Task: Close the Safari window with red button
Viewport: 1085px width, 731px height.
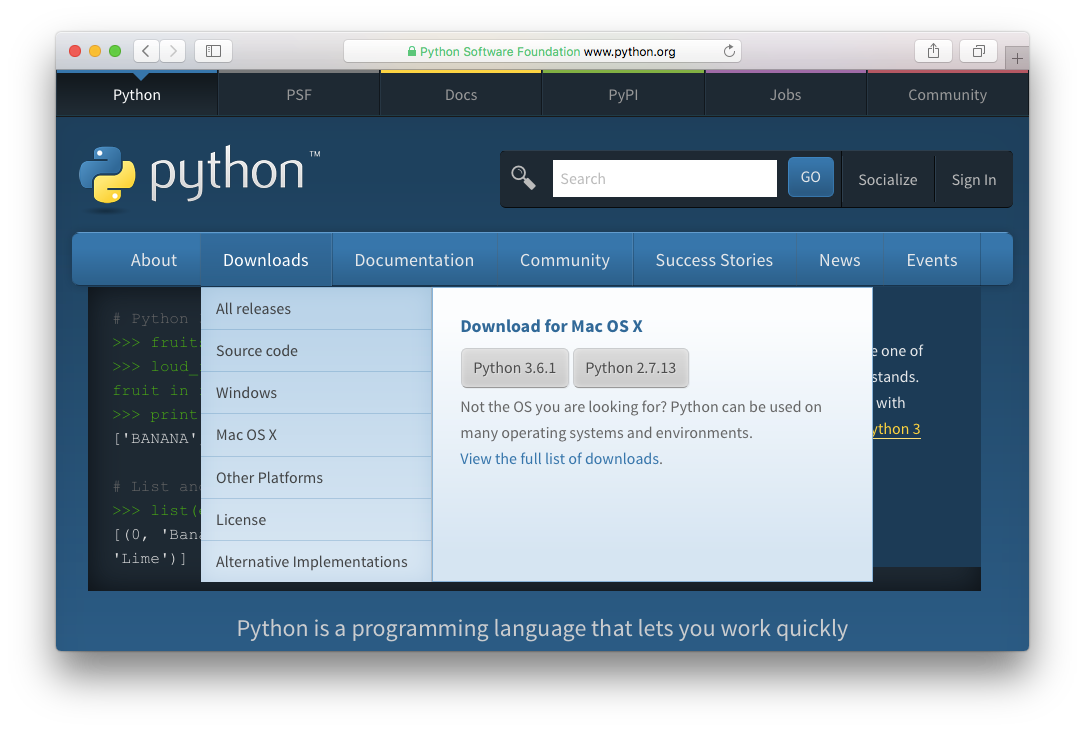Action: tap(75, 51)
